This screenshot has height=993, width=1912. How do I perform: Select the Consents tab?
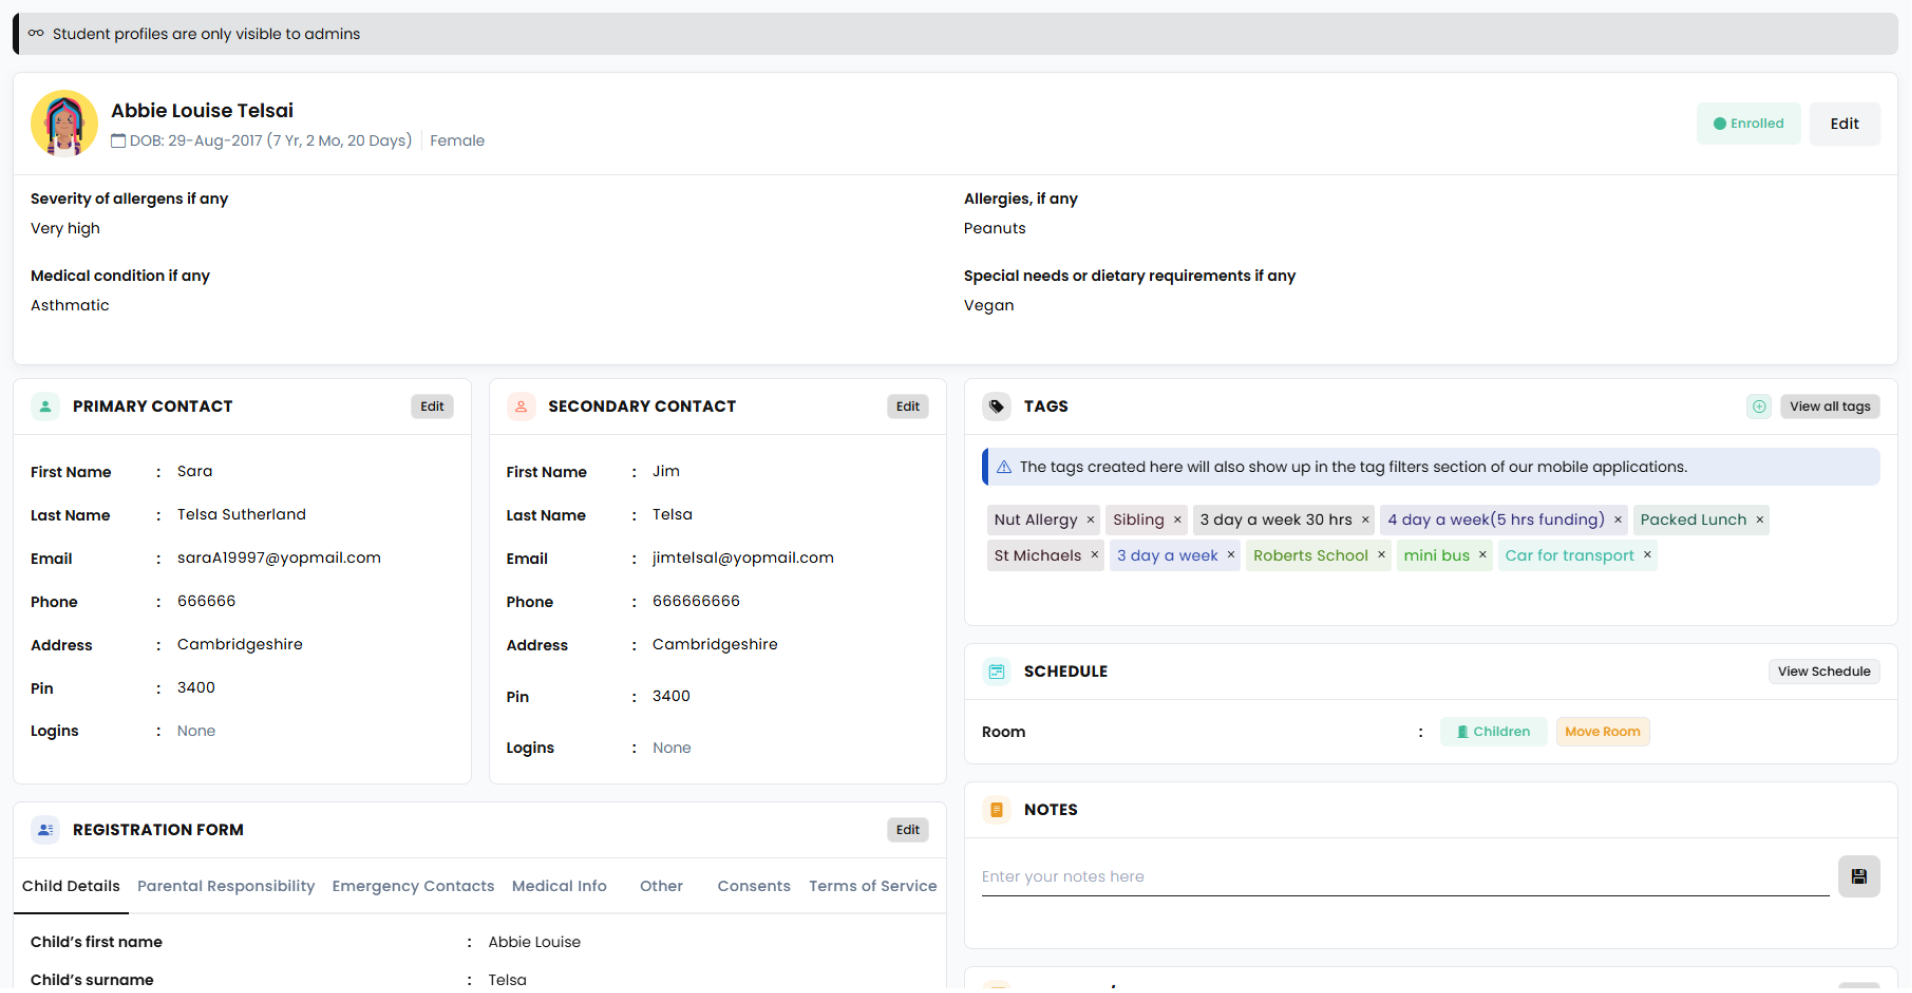tap(754, 886)
